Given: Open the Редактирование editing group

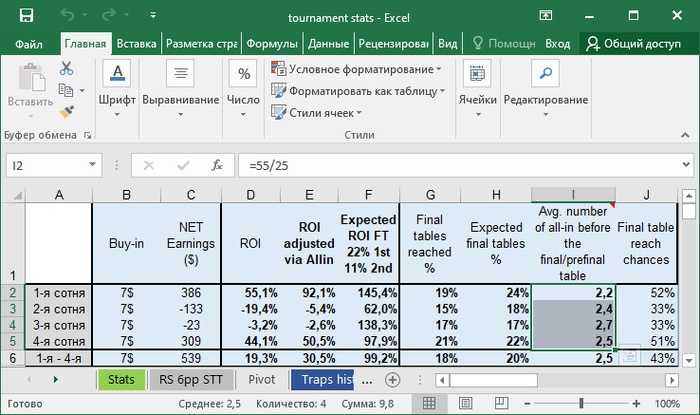Looking at the screenshot, I should [546, 89].
